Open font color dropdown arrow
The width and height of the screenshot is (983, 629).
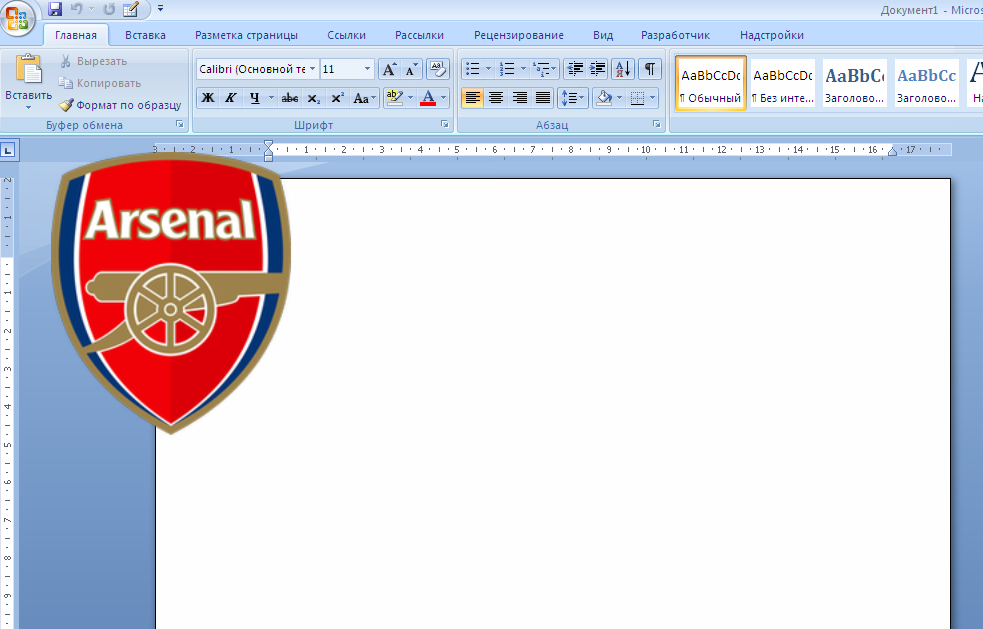tap(444, 98)
